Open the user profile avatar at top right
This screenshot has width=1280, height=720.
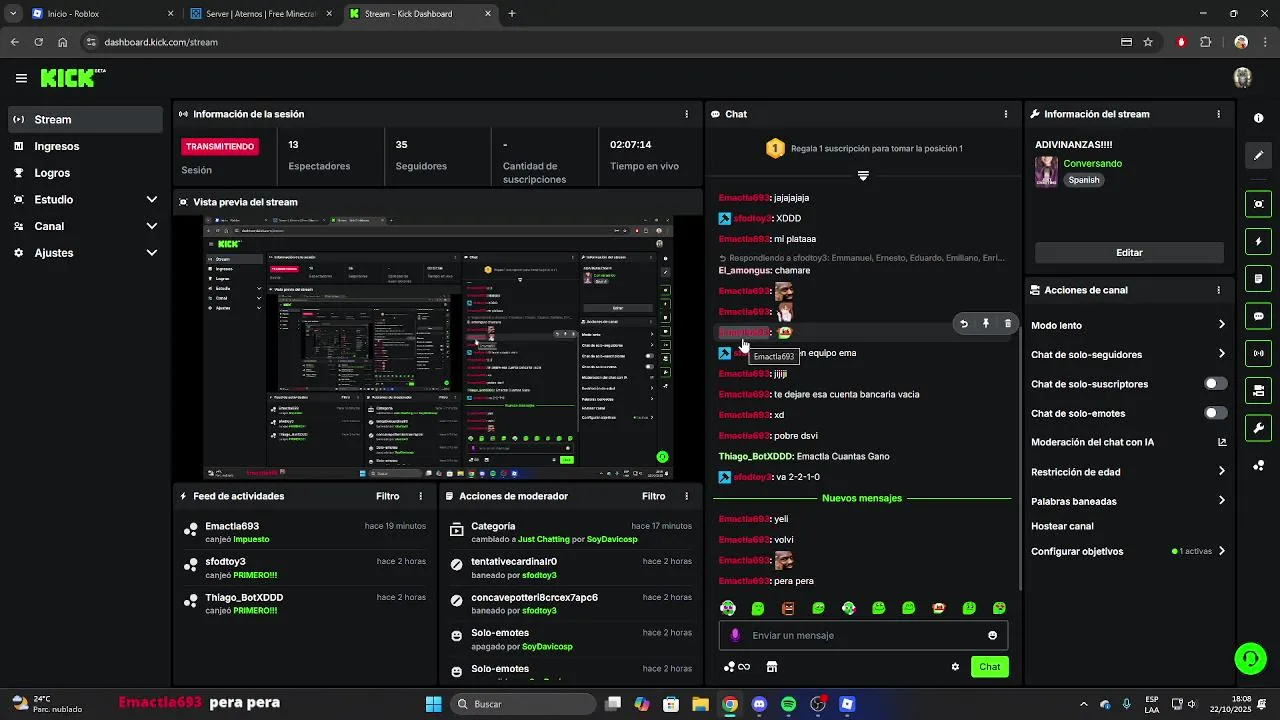1243,78
